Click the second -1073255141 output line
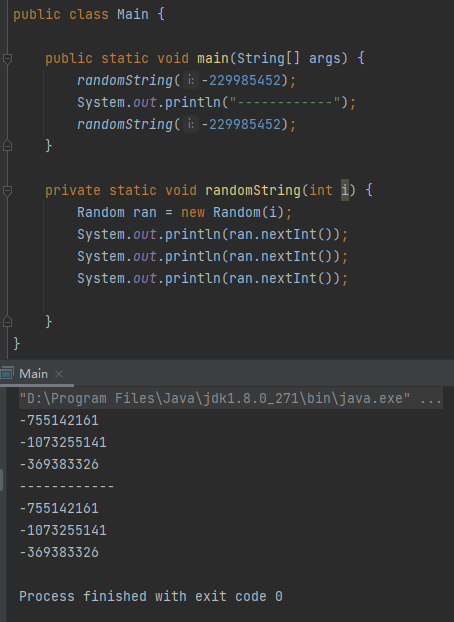 click(63, 530)
